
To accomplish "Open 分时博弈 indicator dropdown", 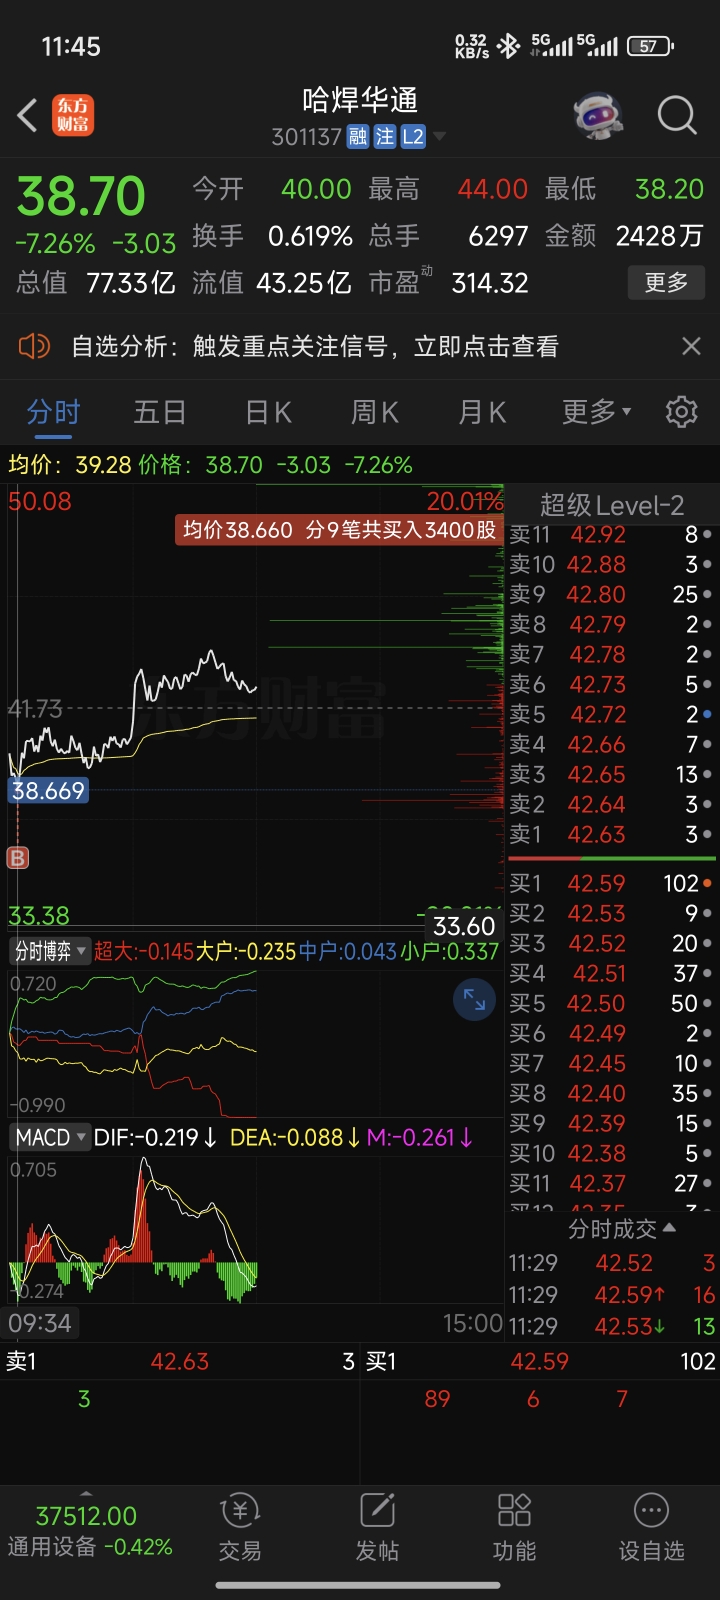I will point(50,951).
